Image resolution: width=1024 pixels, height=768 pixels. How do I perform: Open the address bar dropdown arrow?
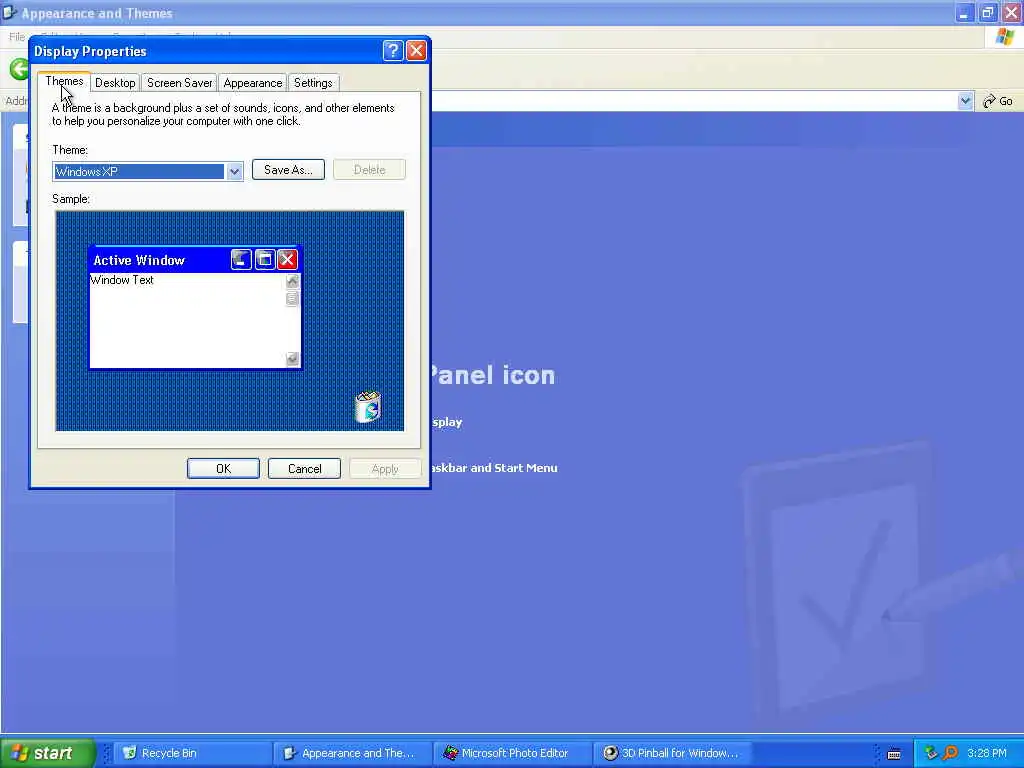pos(965,101)
